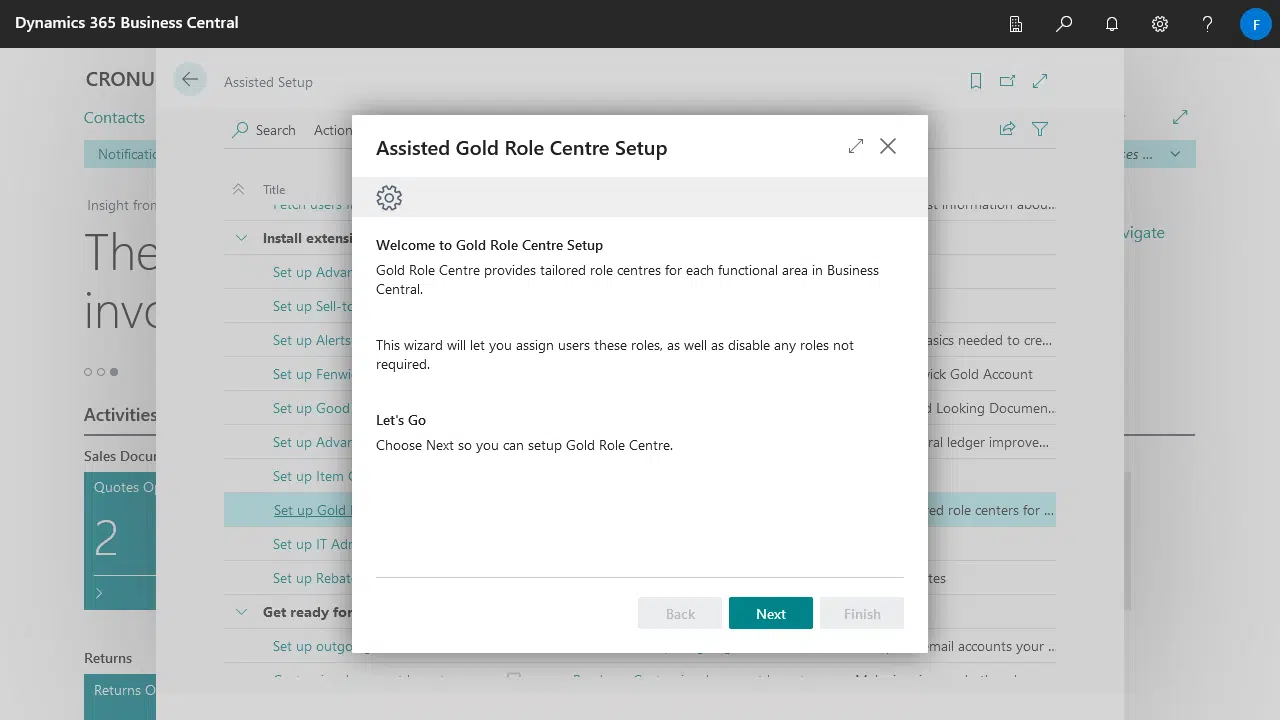
Task: Collapse the Get ready for group
Action: click(x=241, y=612)
